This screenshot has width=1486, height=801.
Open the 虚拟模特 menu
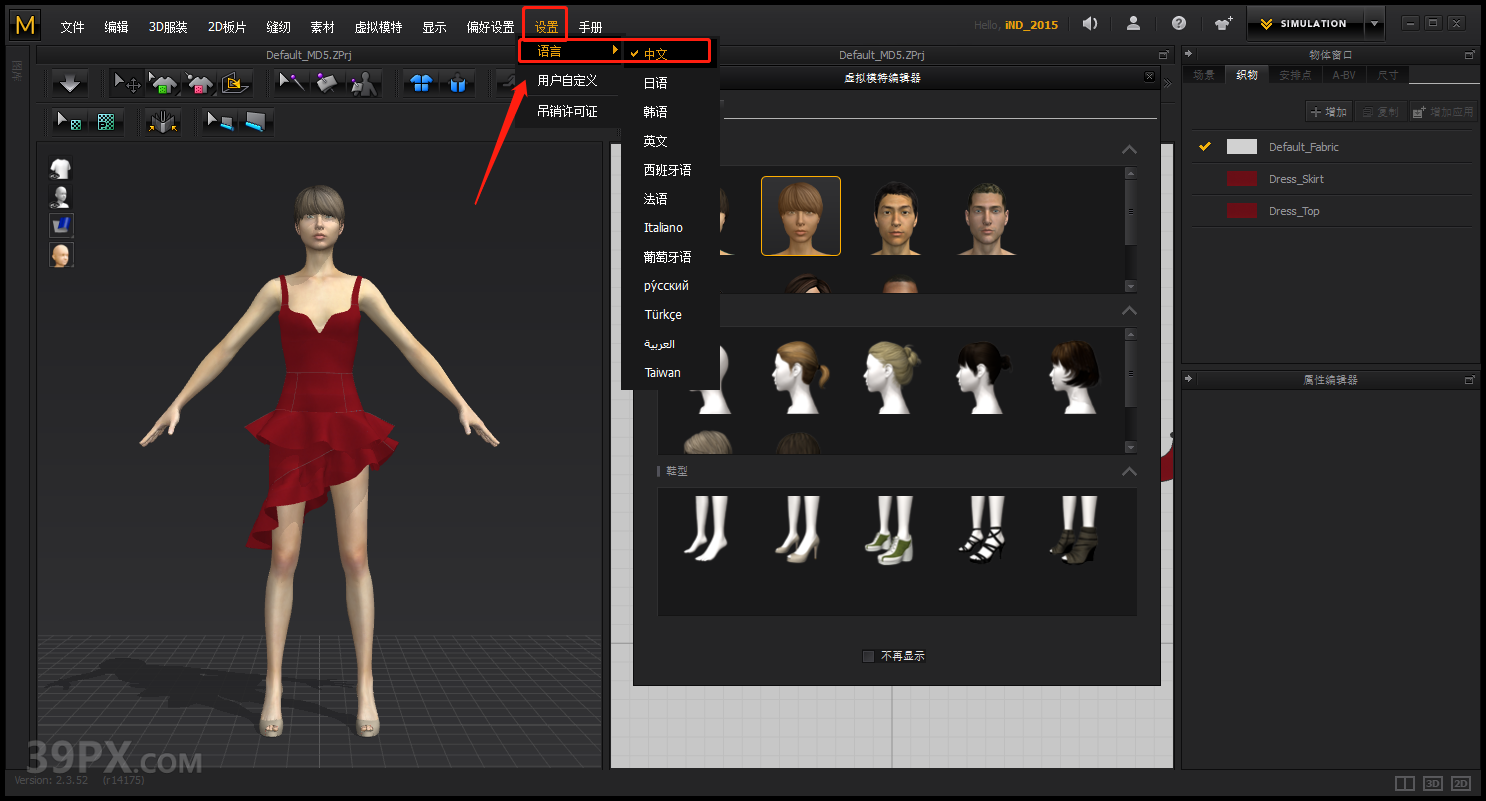[378, 27]
